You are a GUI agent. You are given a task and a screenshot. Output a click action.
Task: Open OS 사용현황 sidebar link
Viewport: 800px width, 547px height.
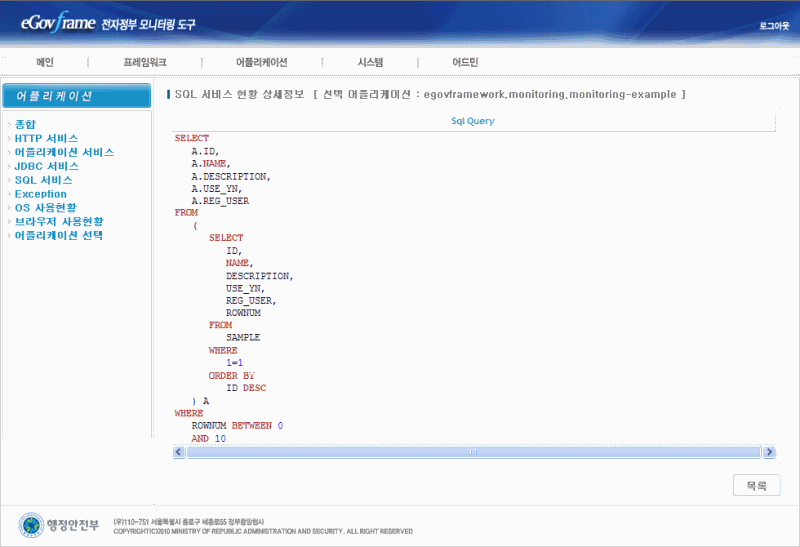coord(52,208)
